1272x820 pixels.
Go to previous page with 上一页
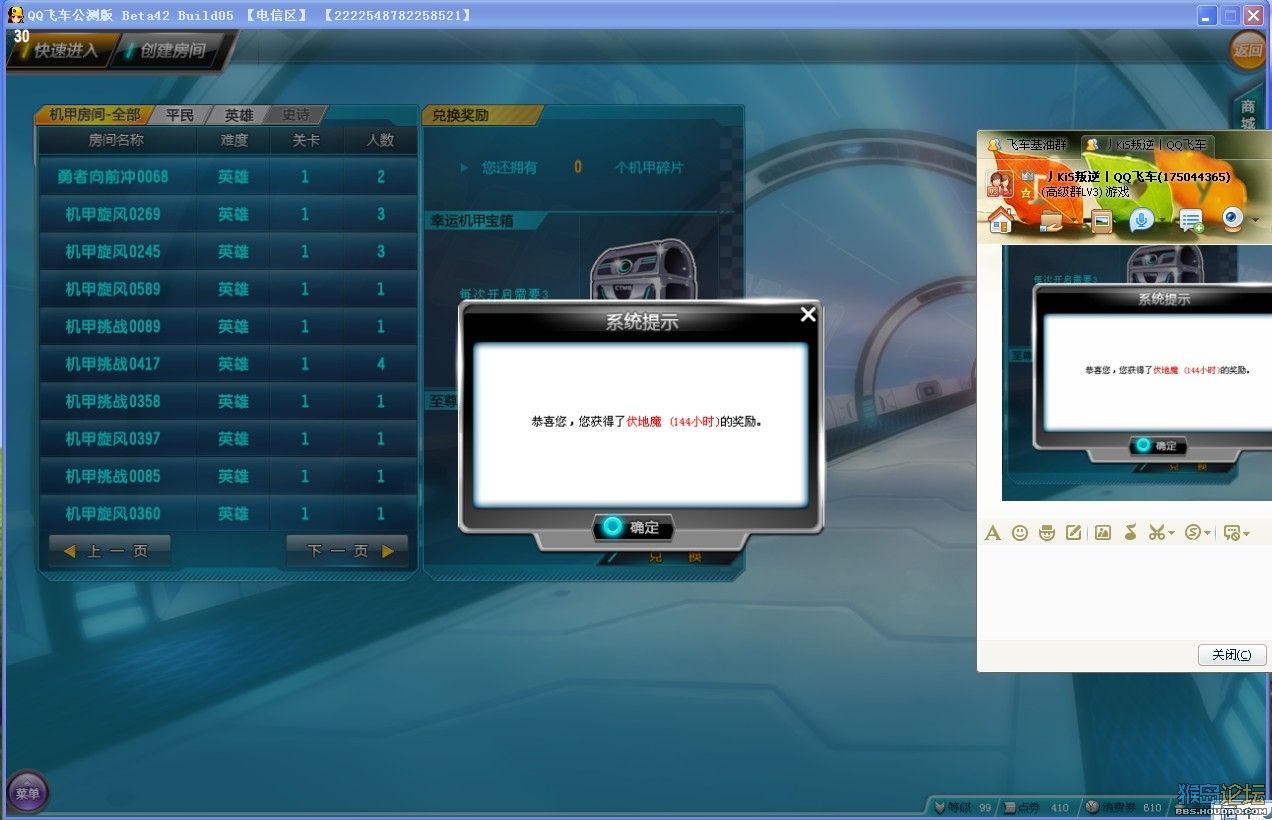109,551
